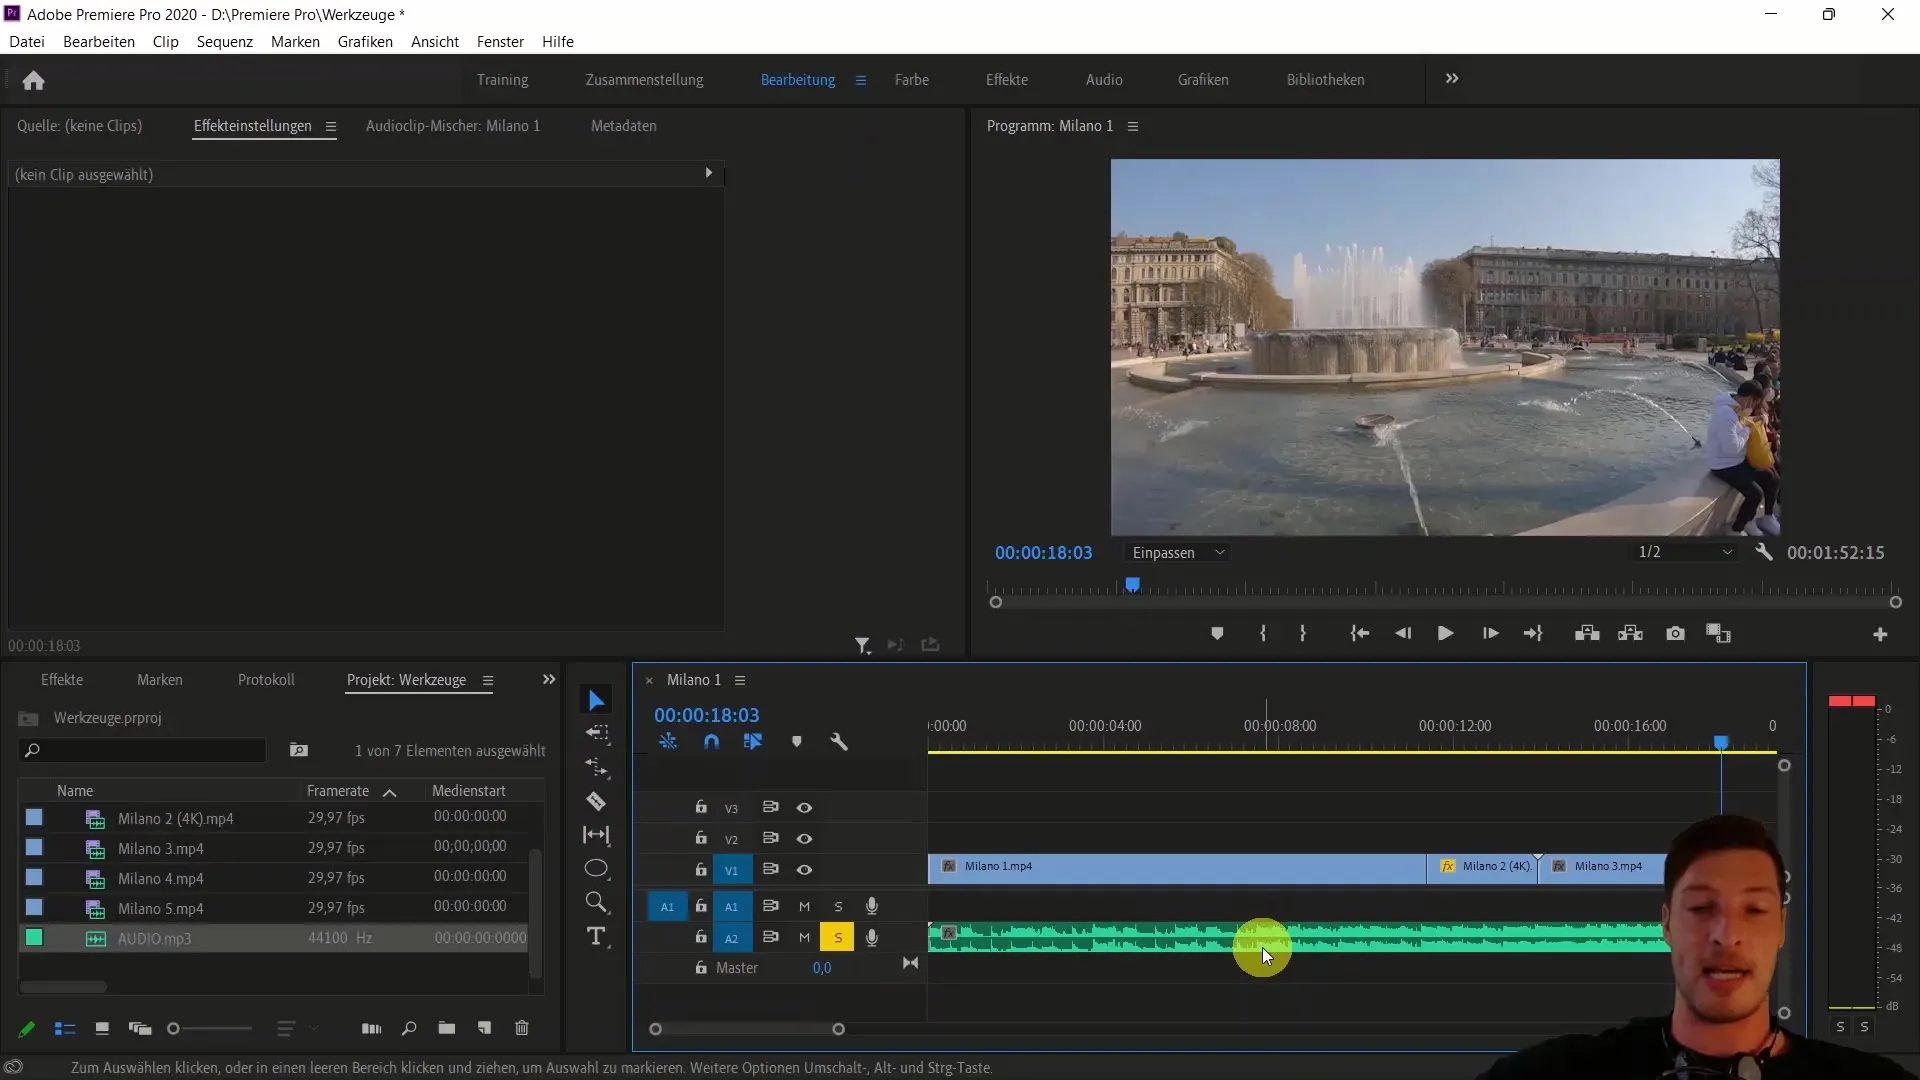Open Program monitor button editor plus

click(1880, 634)
